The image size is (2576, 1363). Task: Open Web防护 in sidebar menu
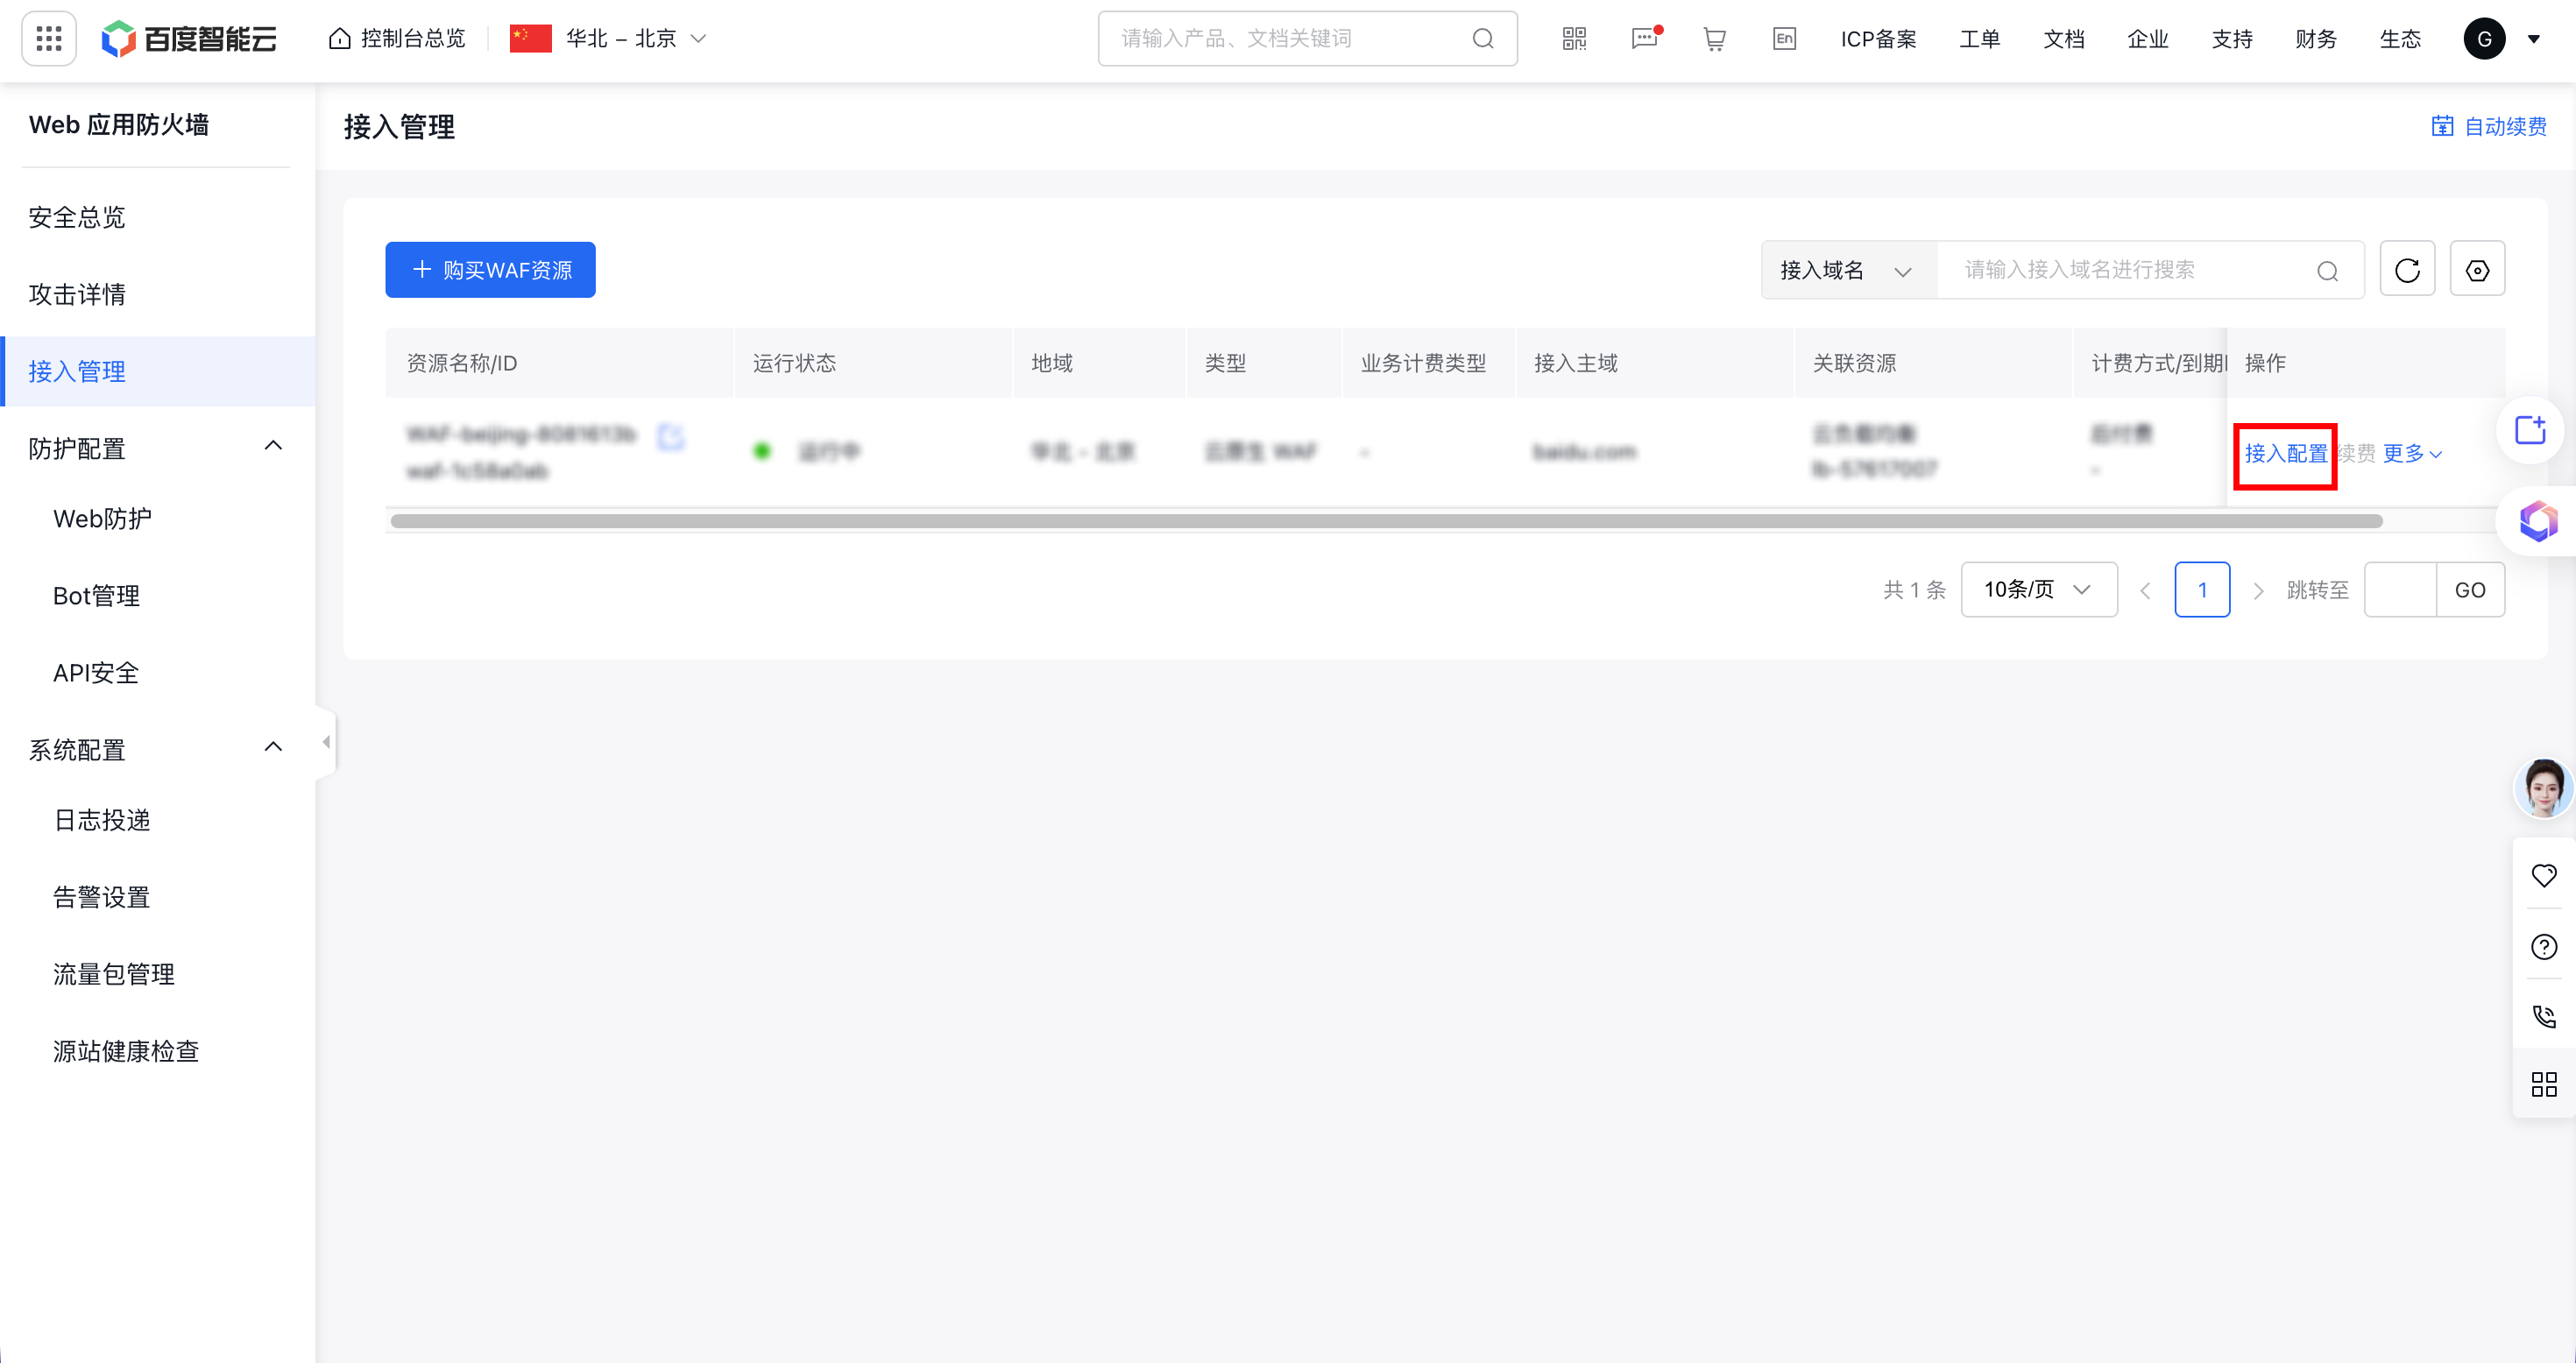pyautogui.click(x=102, y=519)
